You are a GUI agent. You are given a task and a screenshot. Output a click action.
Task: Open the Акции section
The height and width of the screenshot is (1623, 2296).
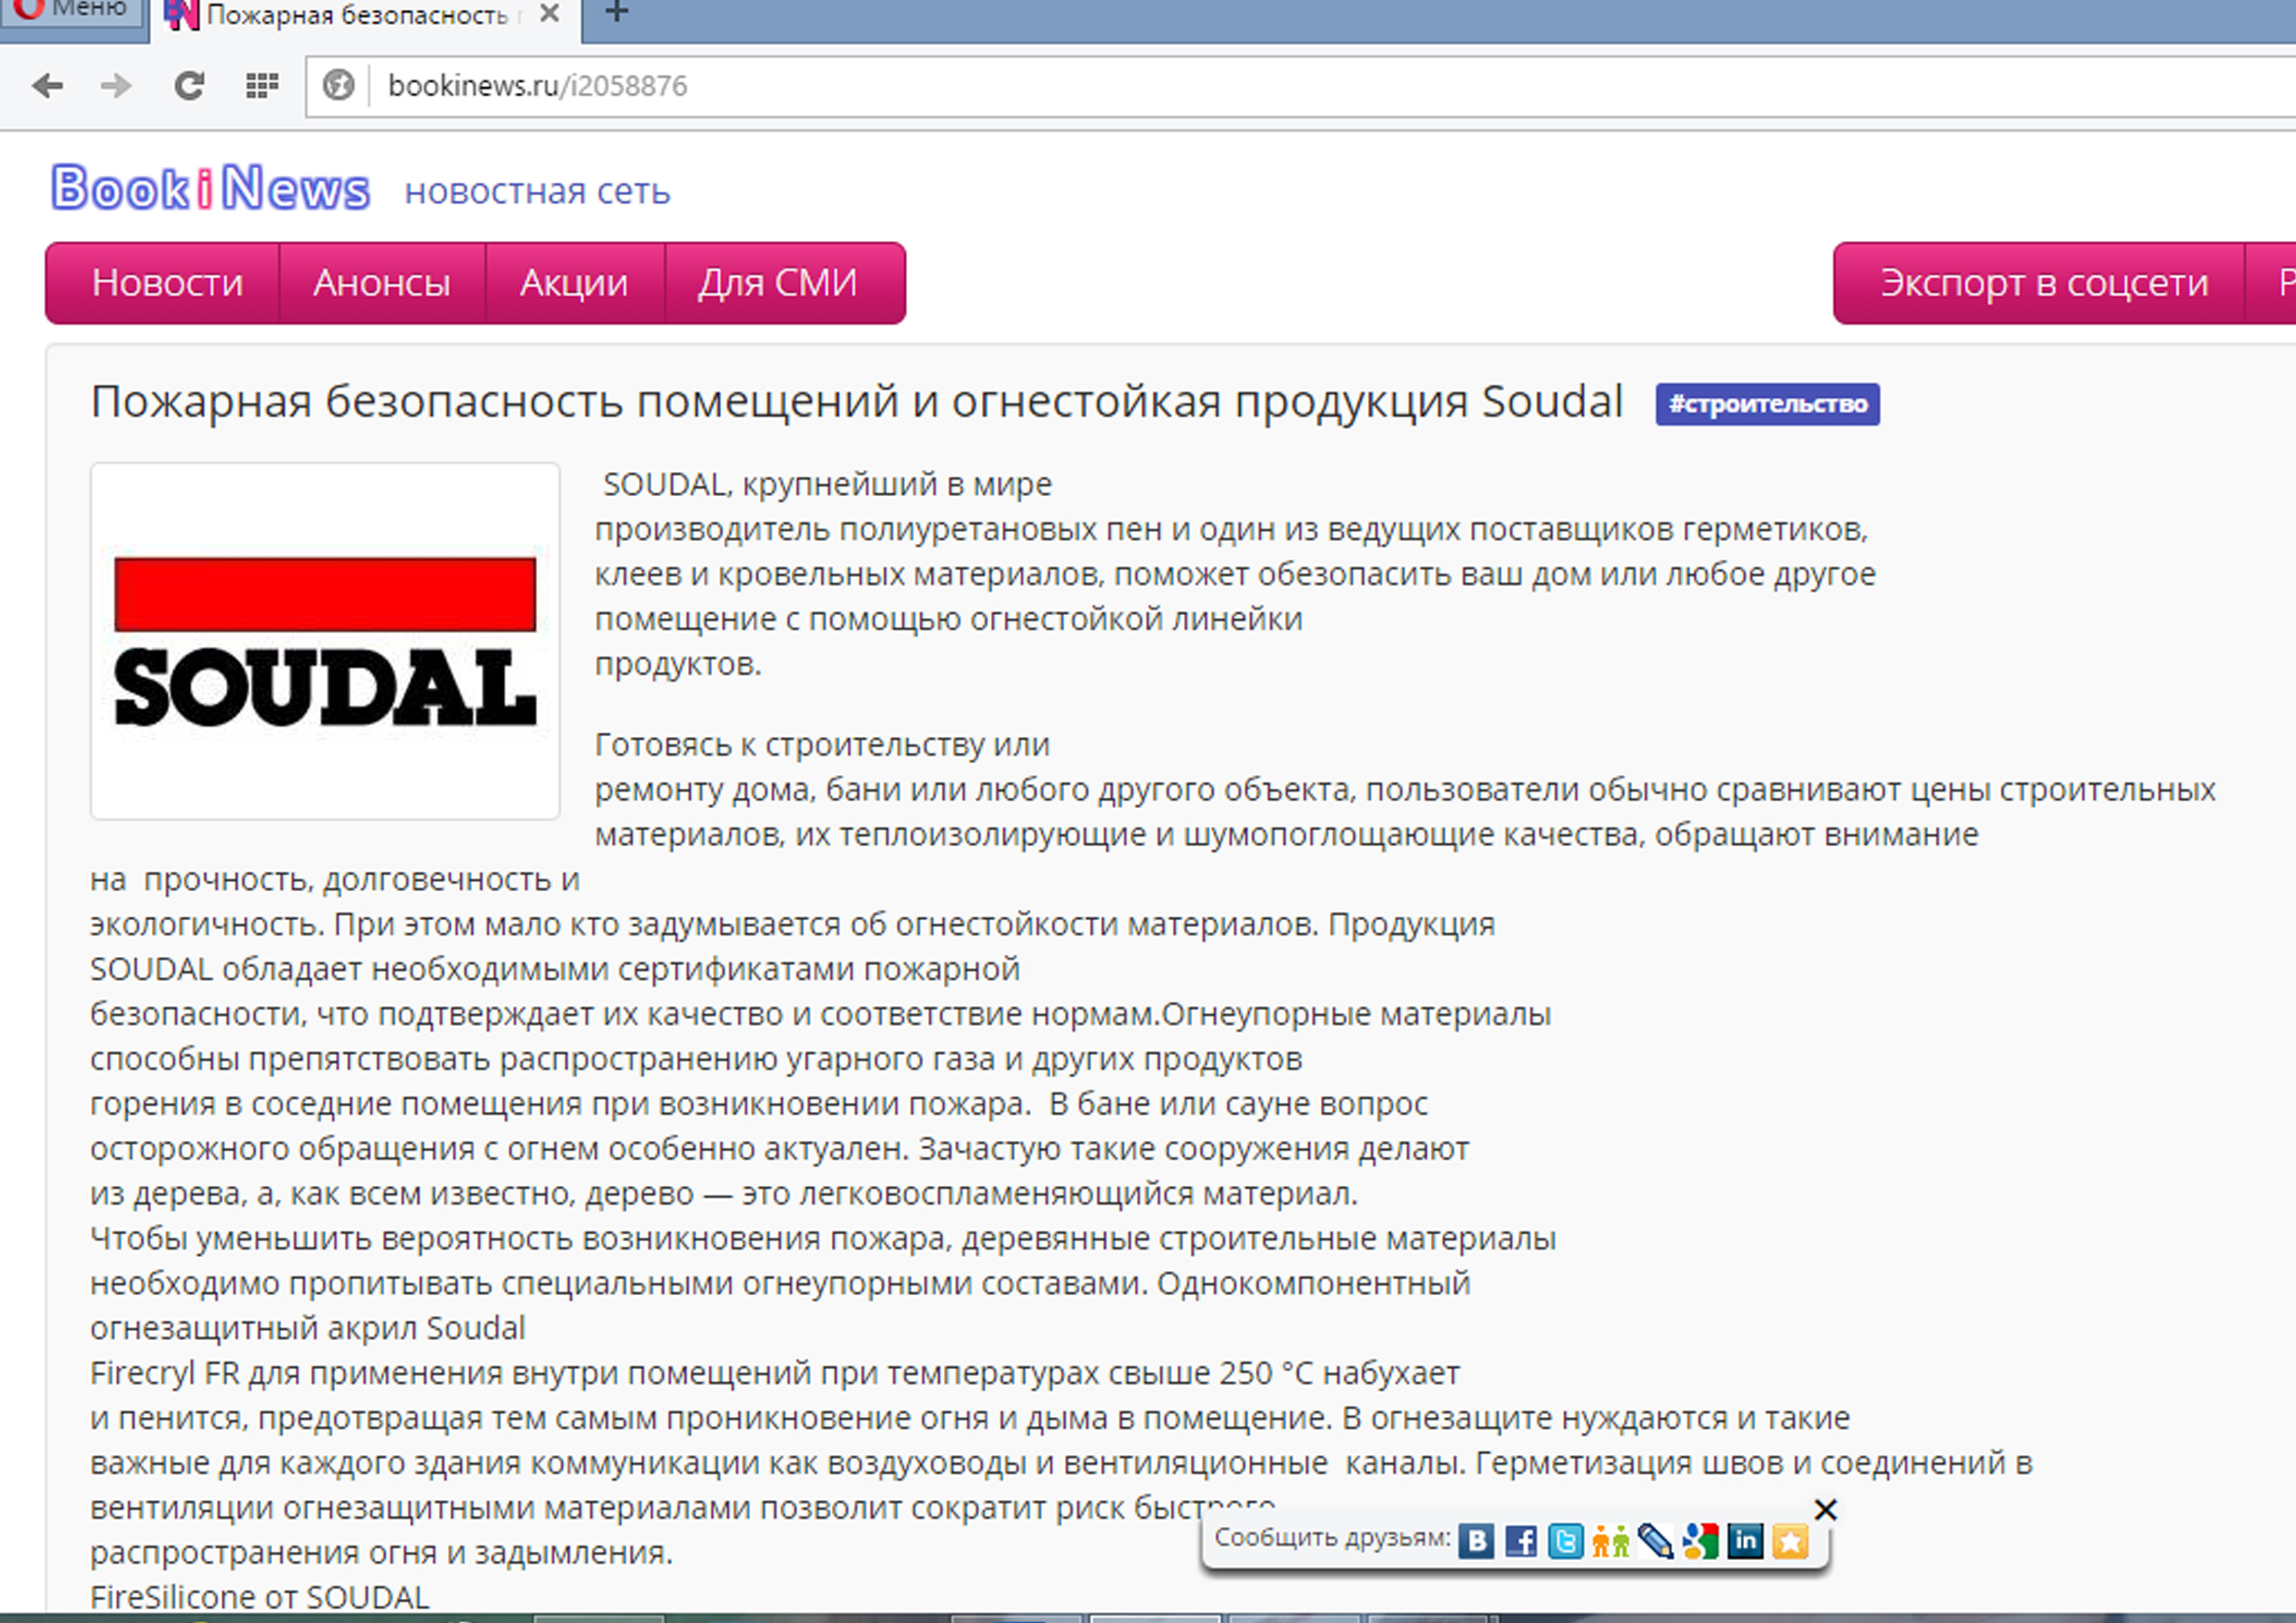point(574,283)
